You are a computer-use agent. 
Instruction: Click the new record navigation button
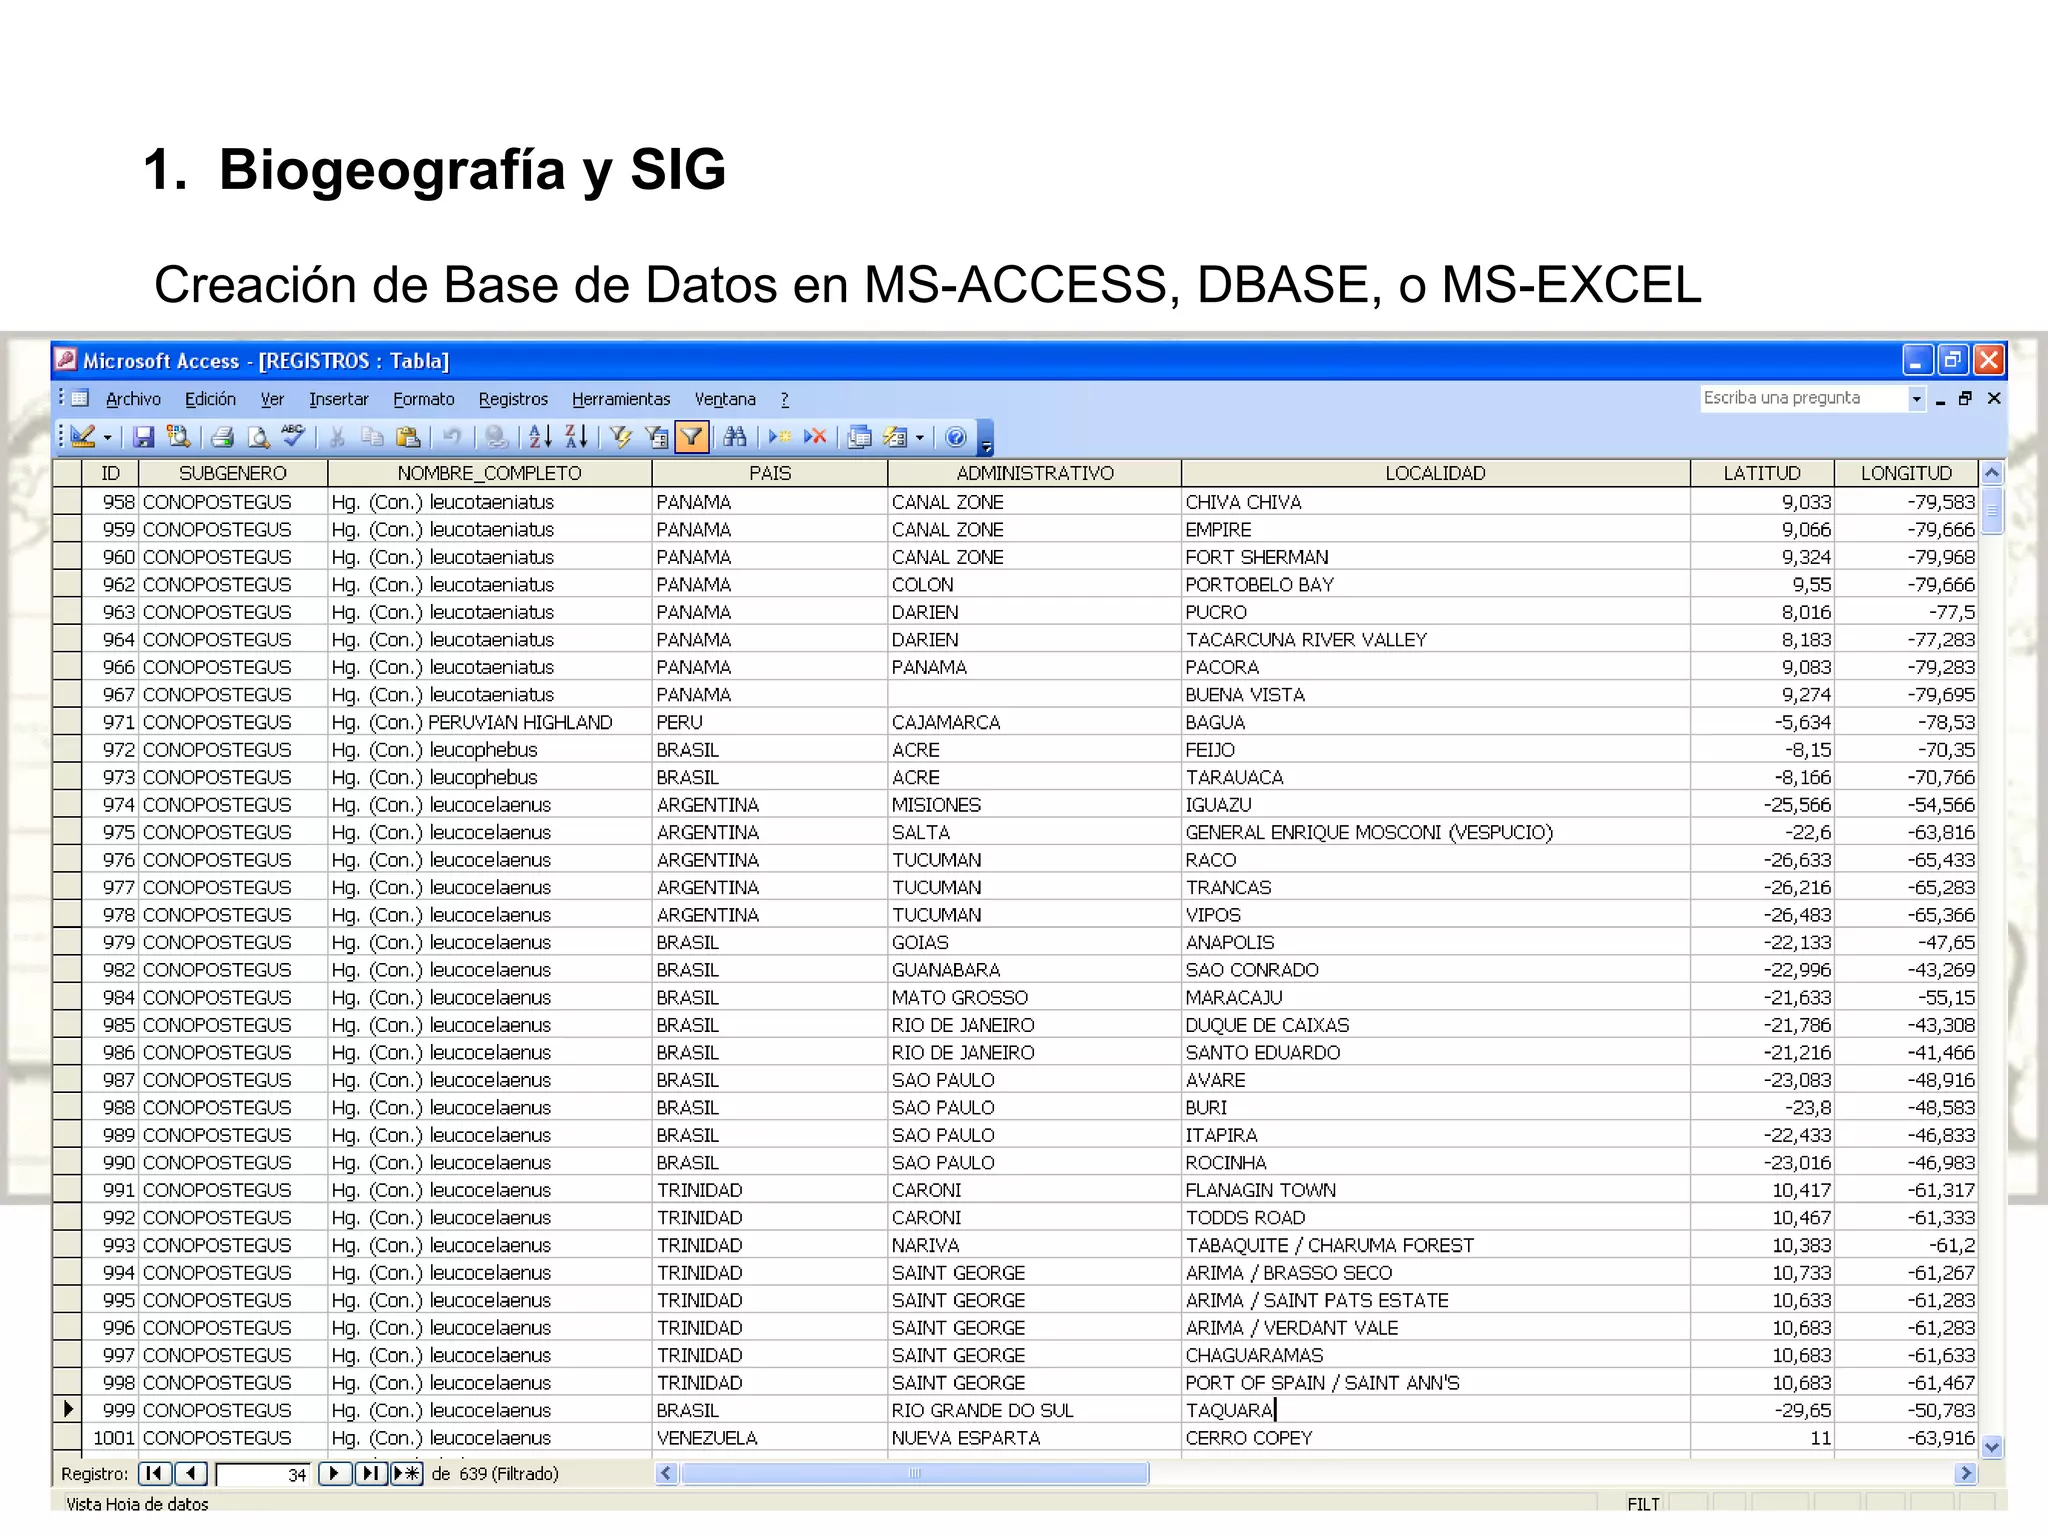coord(406,1473)
